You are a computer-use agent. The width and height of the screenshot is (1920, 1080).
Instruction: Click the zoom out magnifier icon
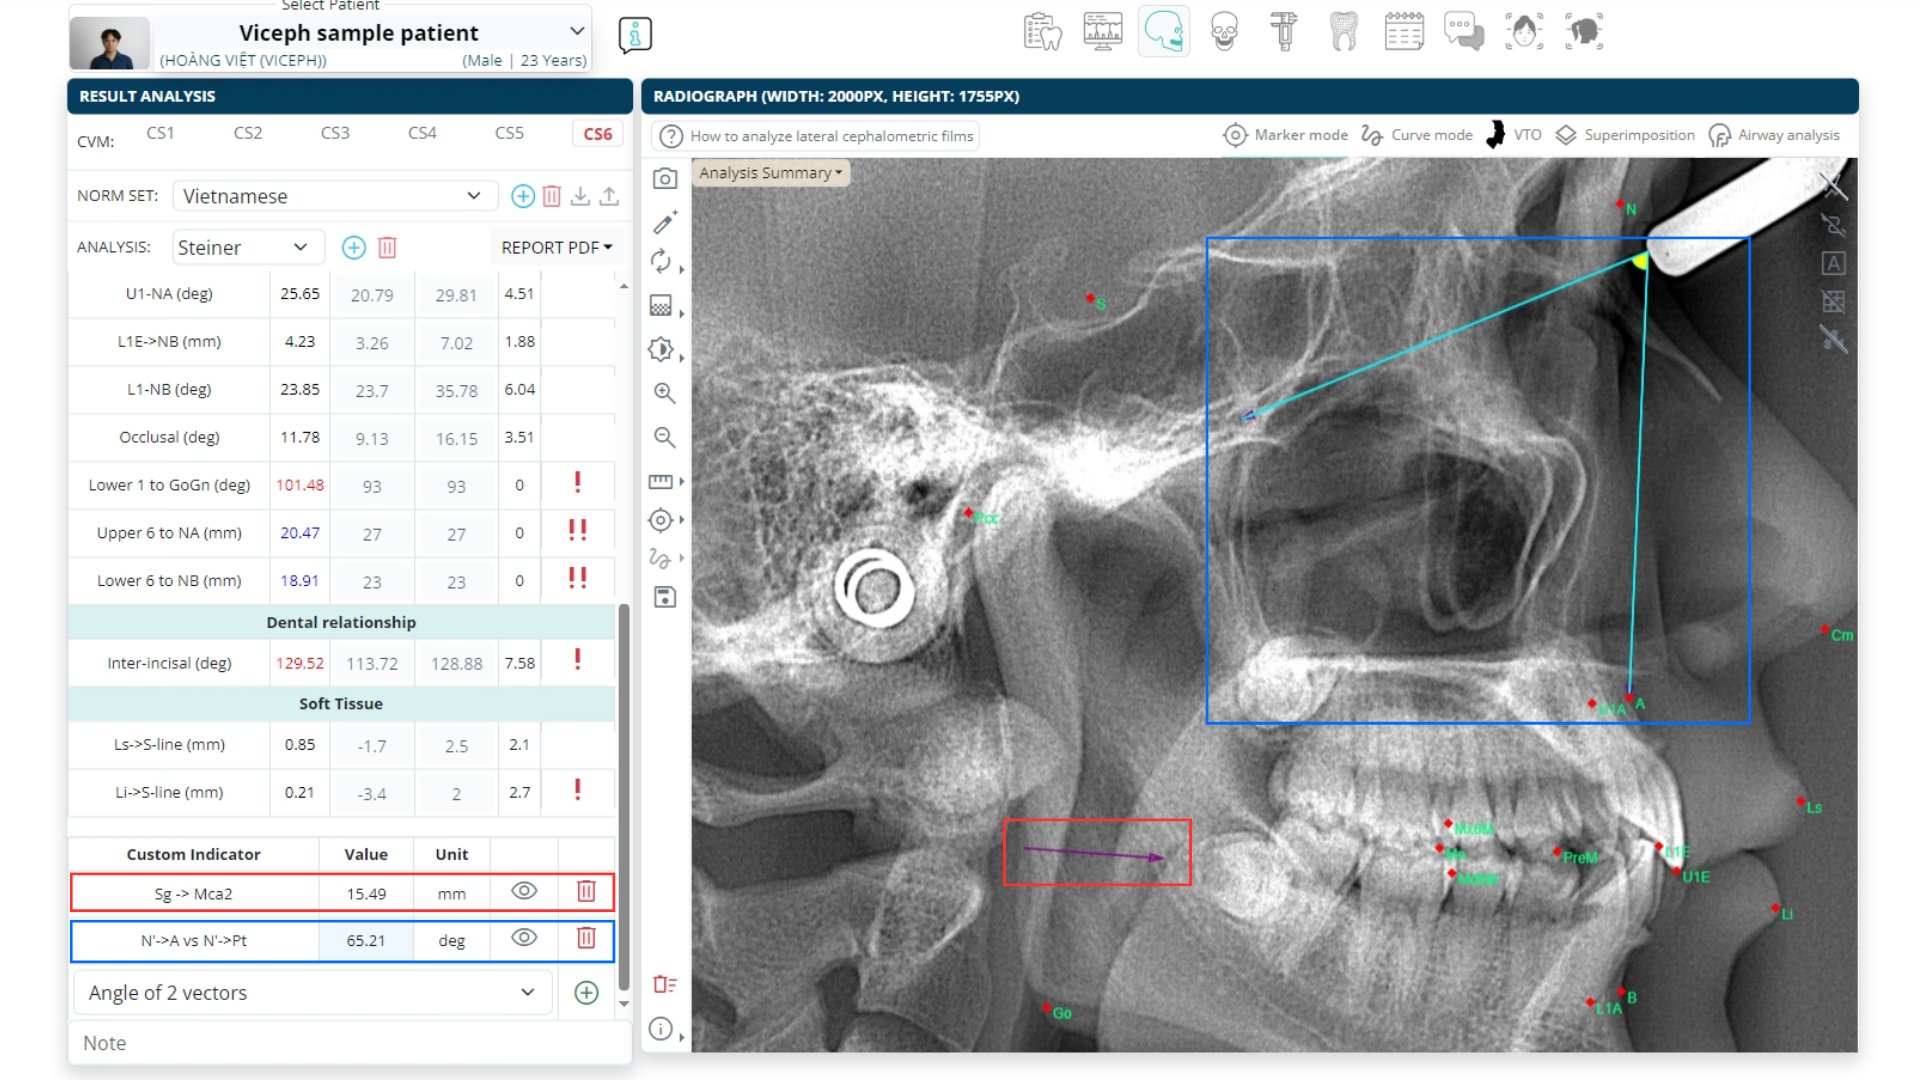(665, 437)
